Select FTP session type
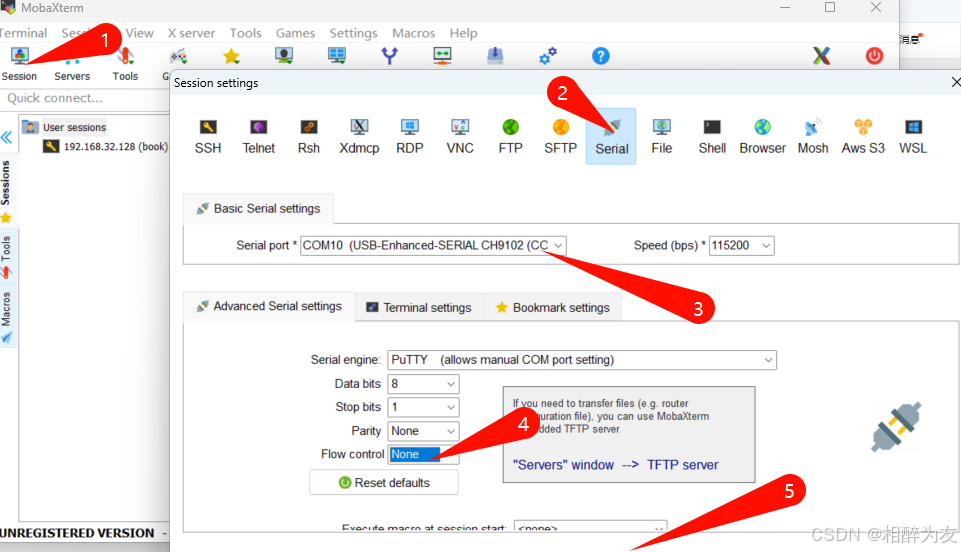961x552 pixels. (x=511, y=137)
